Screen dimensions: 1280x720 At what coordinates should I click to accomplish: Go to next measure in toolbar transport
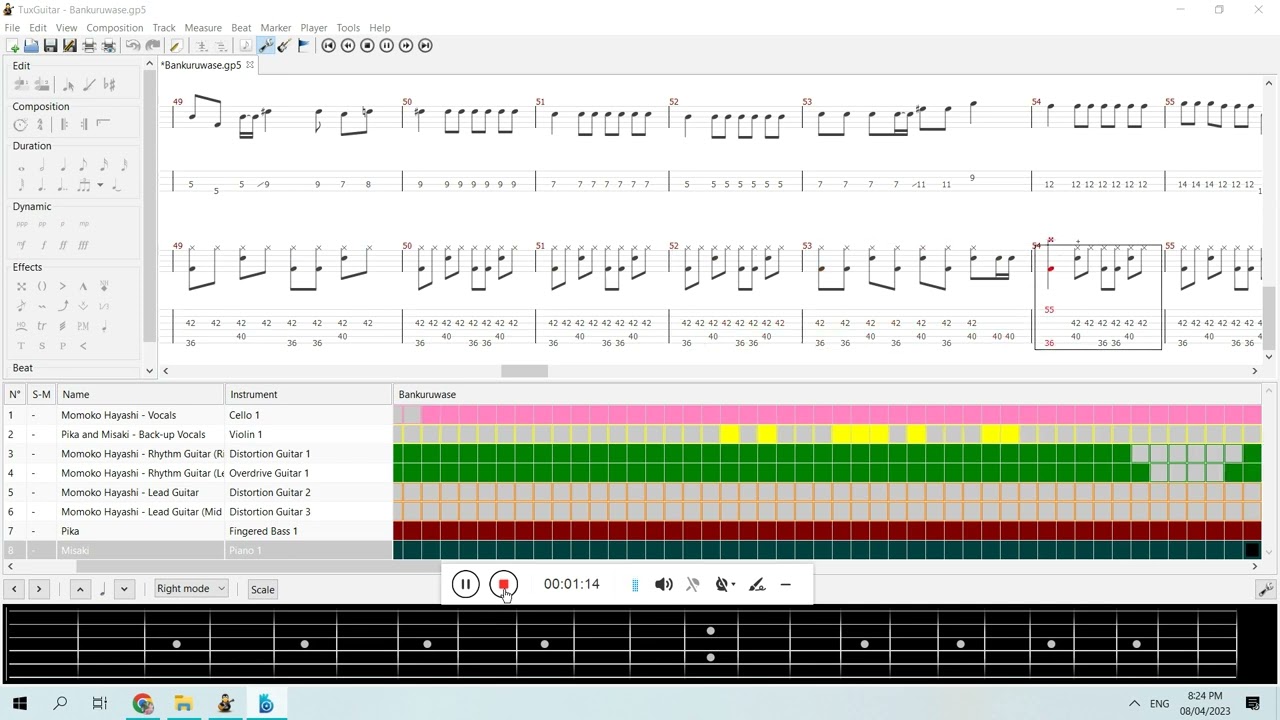point(406,46)
